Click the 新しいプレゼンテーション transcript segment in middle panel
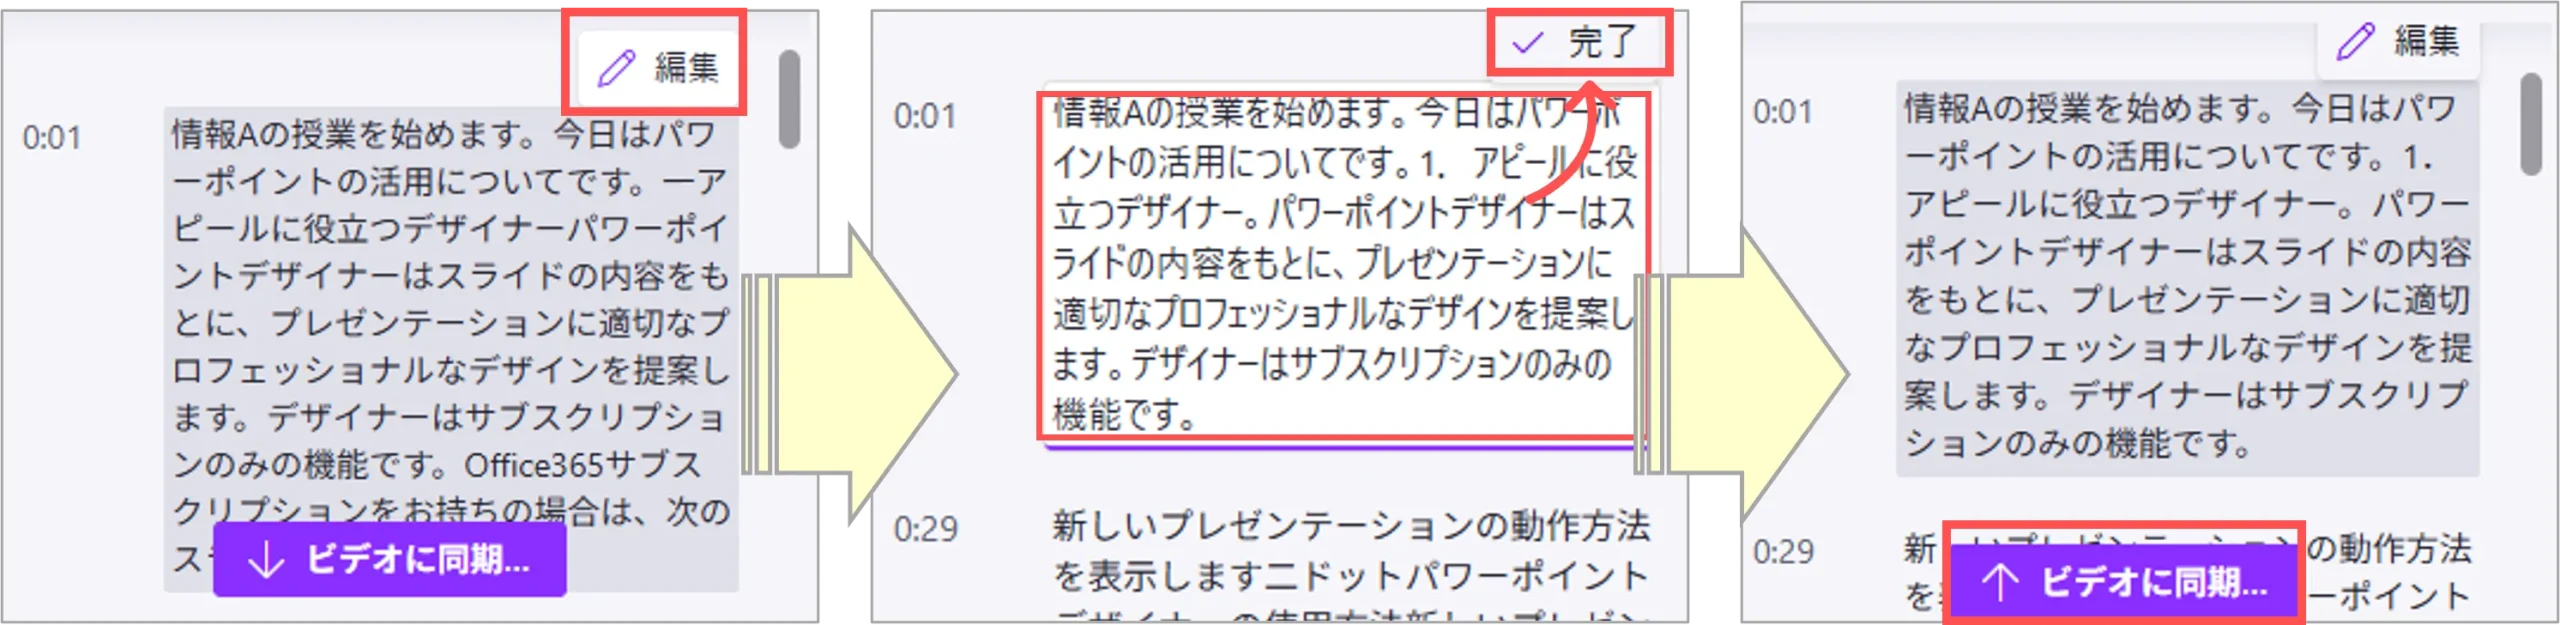Image resolution: width=2560 pixels, height=625 pixels. (1351, 565)
